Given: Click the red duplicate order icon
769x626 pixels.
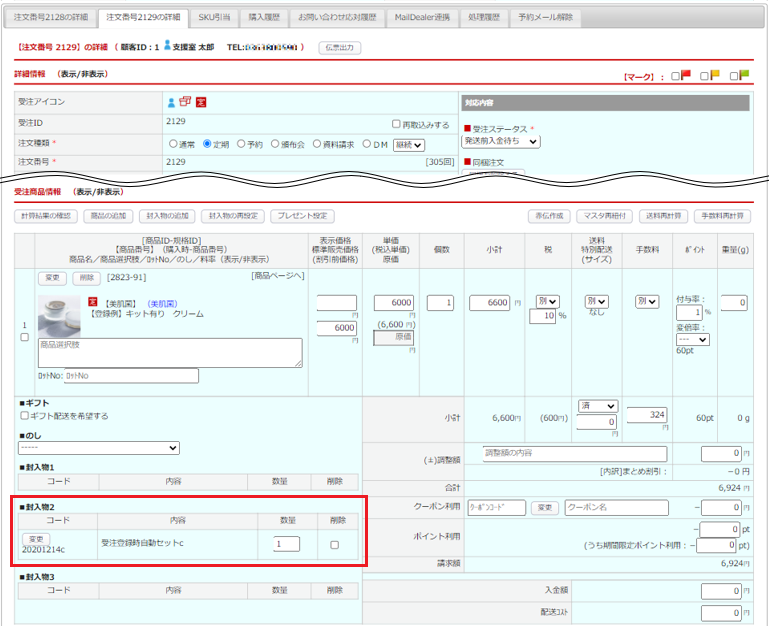Looking at the screenshot, I should click(x=185, y=102).
